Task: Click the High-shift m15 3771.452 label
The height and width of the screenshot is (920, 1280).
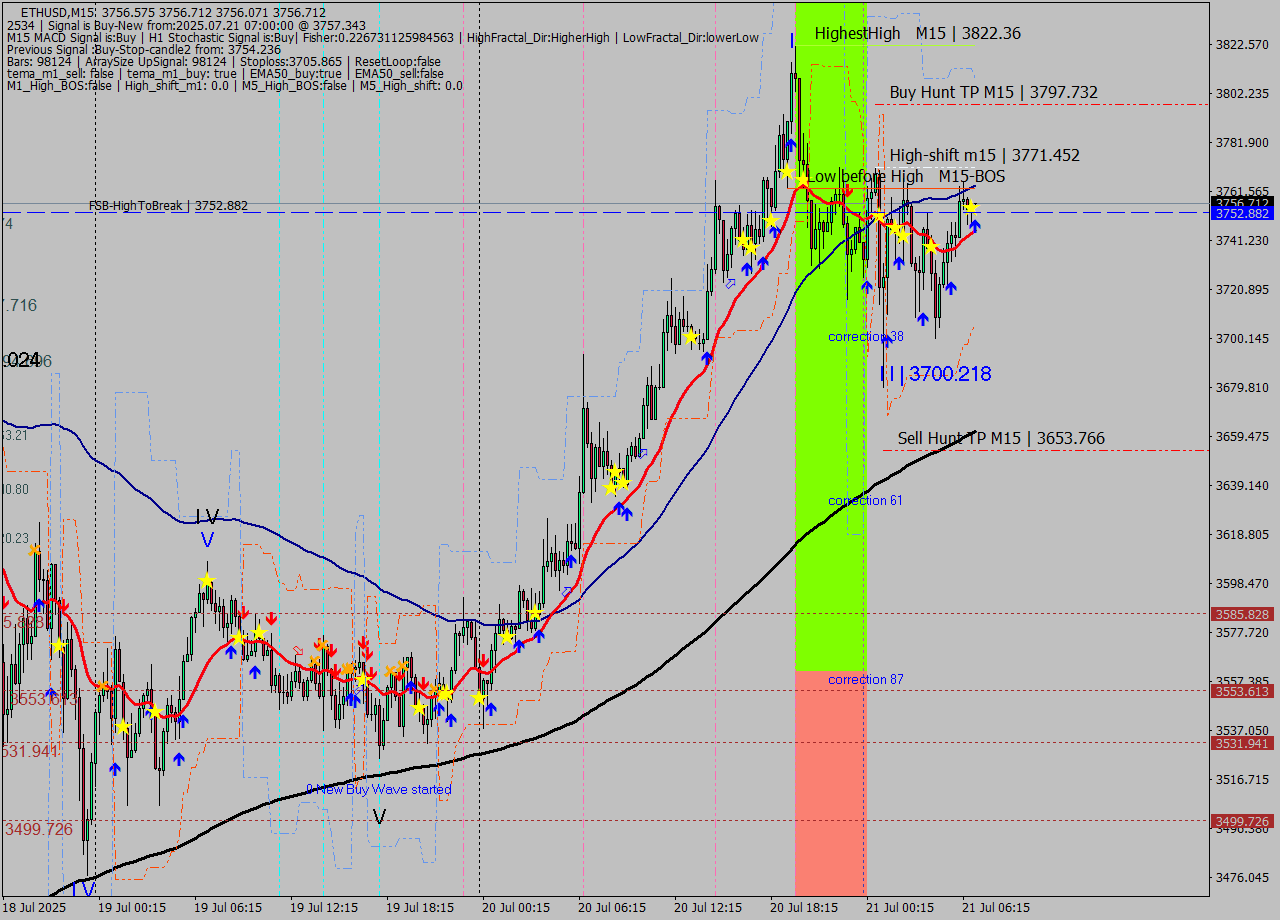Action: [x=984, y=155]
